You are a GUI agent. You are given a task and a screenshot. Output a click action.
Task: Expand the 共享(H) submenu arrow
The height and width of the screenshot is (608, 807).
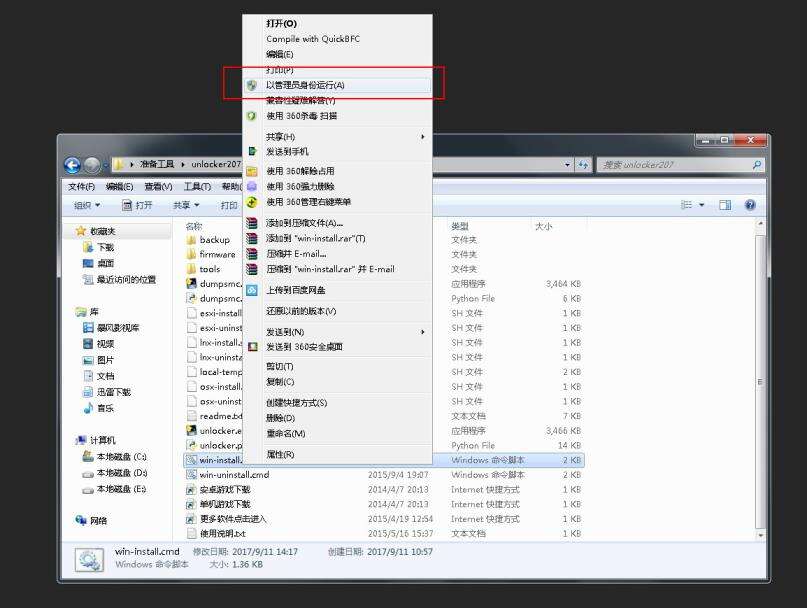click(x=423, y=136)
